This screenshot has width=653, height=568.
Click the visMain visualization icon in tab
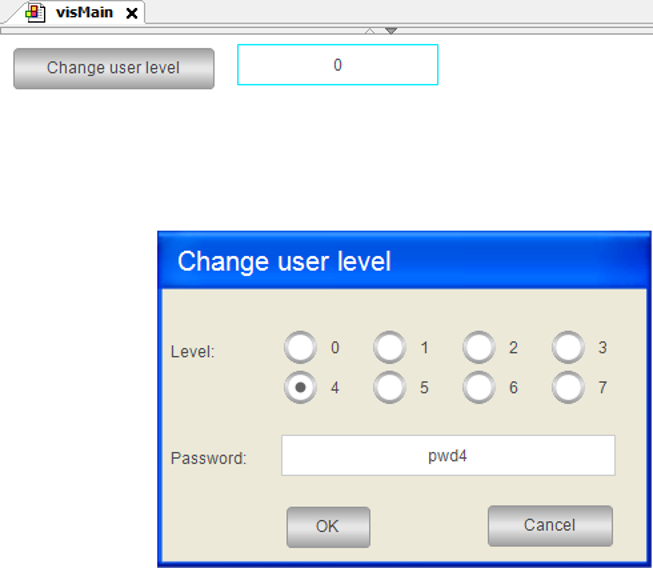35,13
